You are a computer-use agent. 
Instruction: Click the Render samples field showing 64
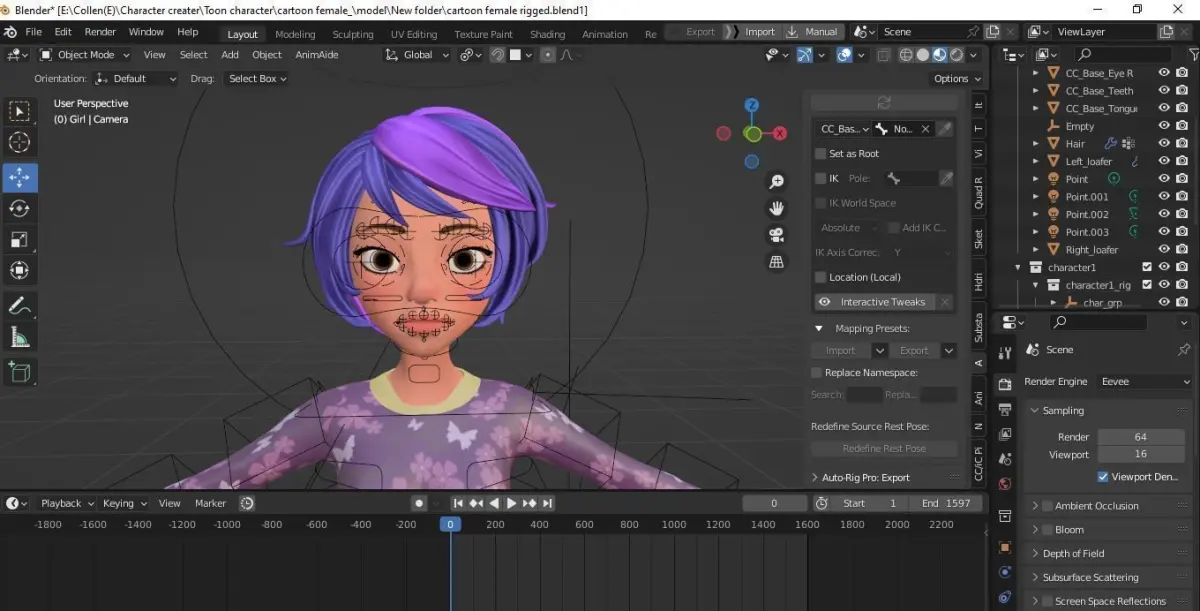pos(1140,437)
